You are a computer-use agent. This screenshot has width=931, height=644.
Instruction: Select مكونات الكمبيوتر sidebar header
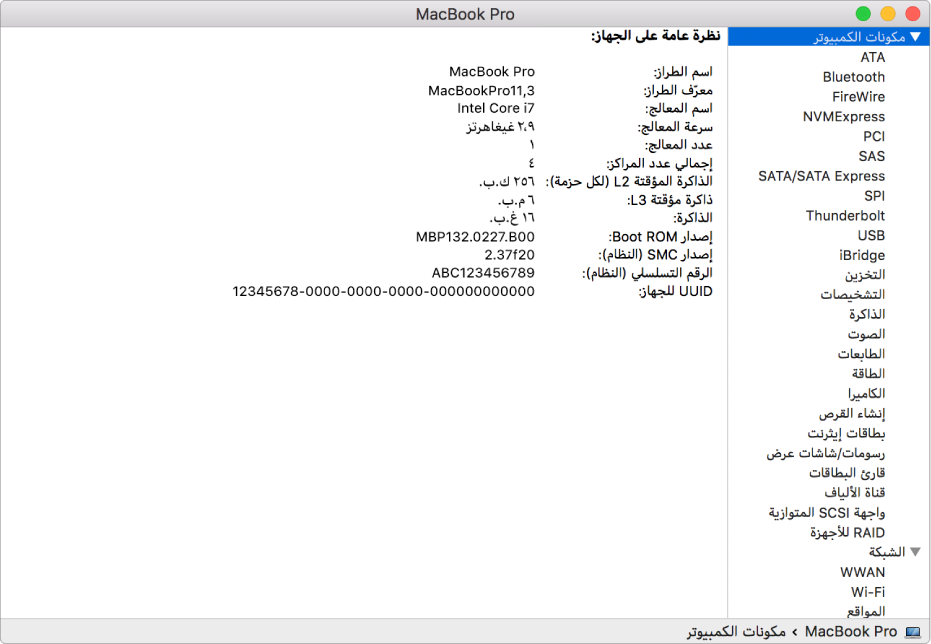coord(829,37)
